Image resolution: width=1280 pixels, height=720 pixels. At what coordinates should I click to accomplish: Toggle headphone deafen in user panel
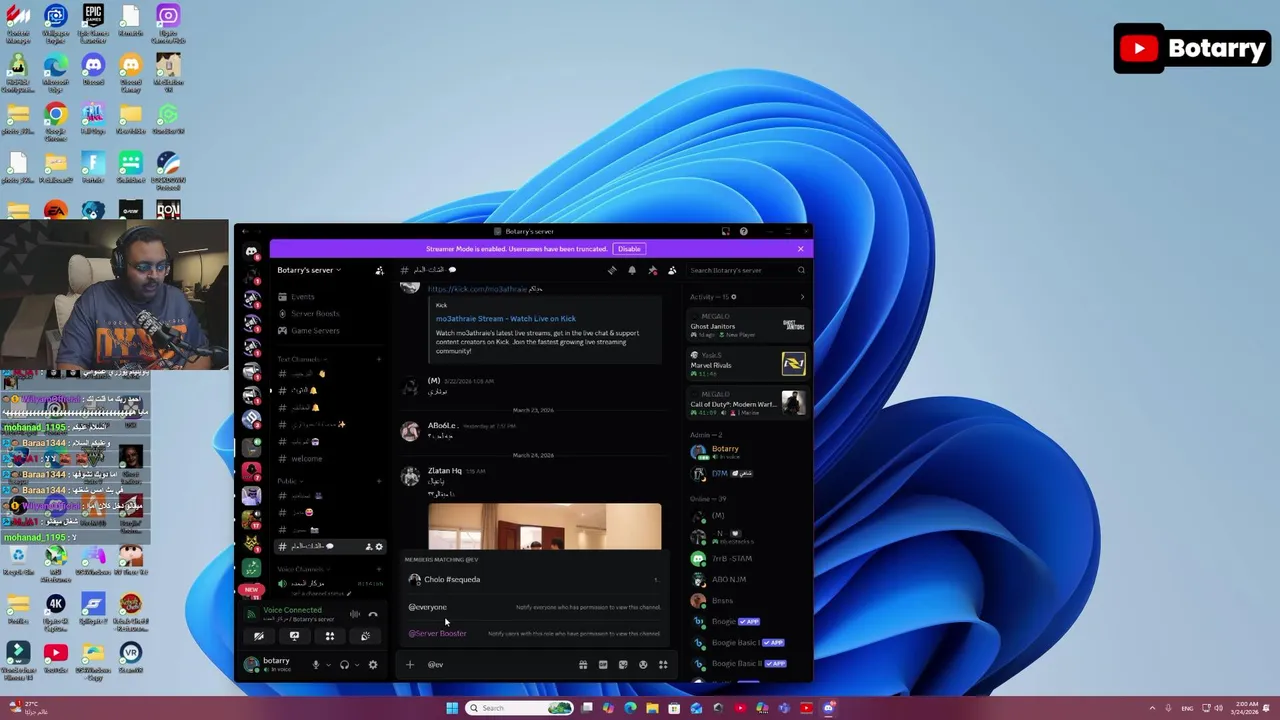point(344,665)
